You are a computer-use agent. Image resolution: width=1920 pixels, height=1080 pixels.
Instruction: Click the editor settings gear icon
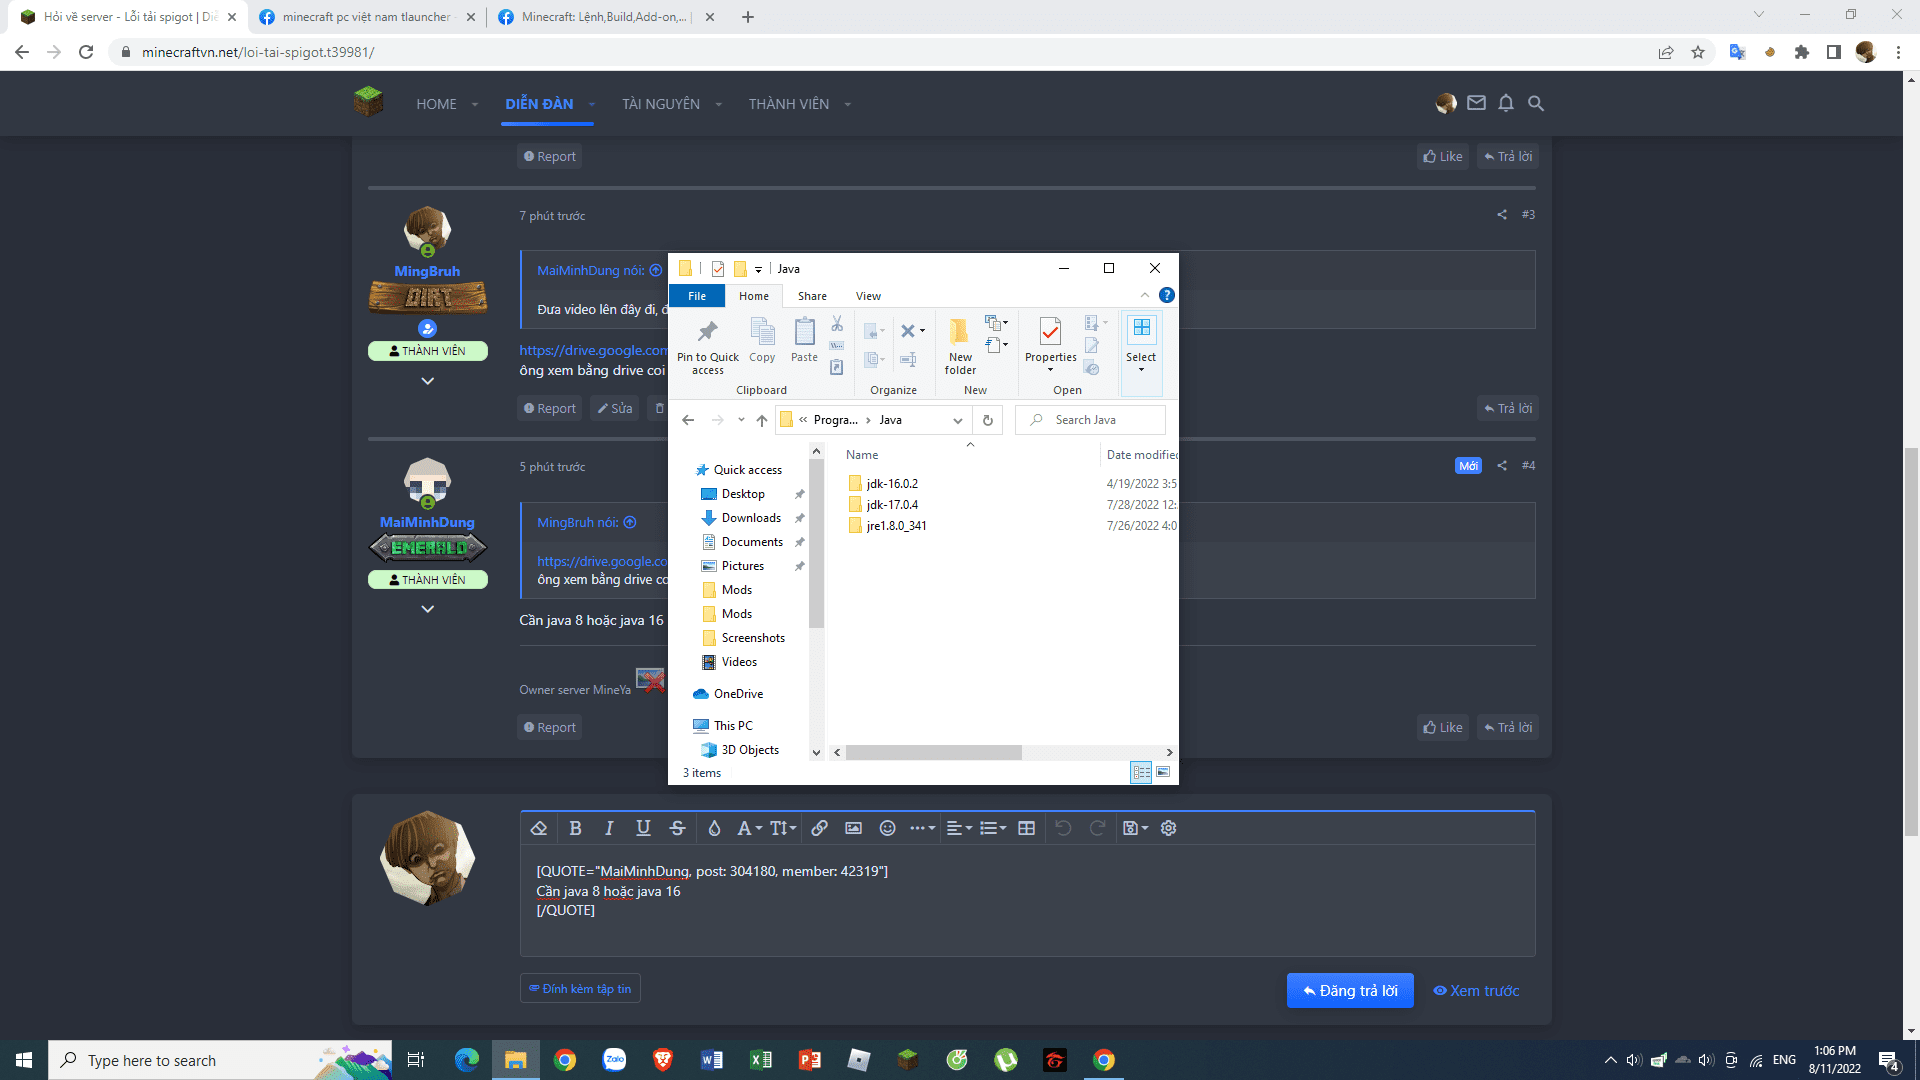(x=1168, y=828)
